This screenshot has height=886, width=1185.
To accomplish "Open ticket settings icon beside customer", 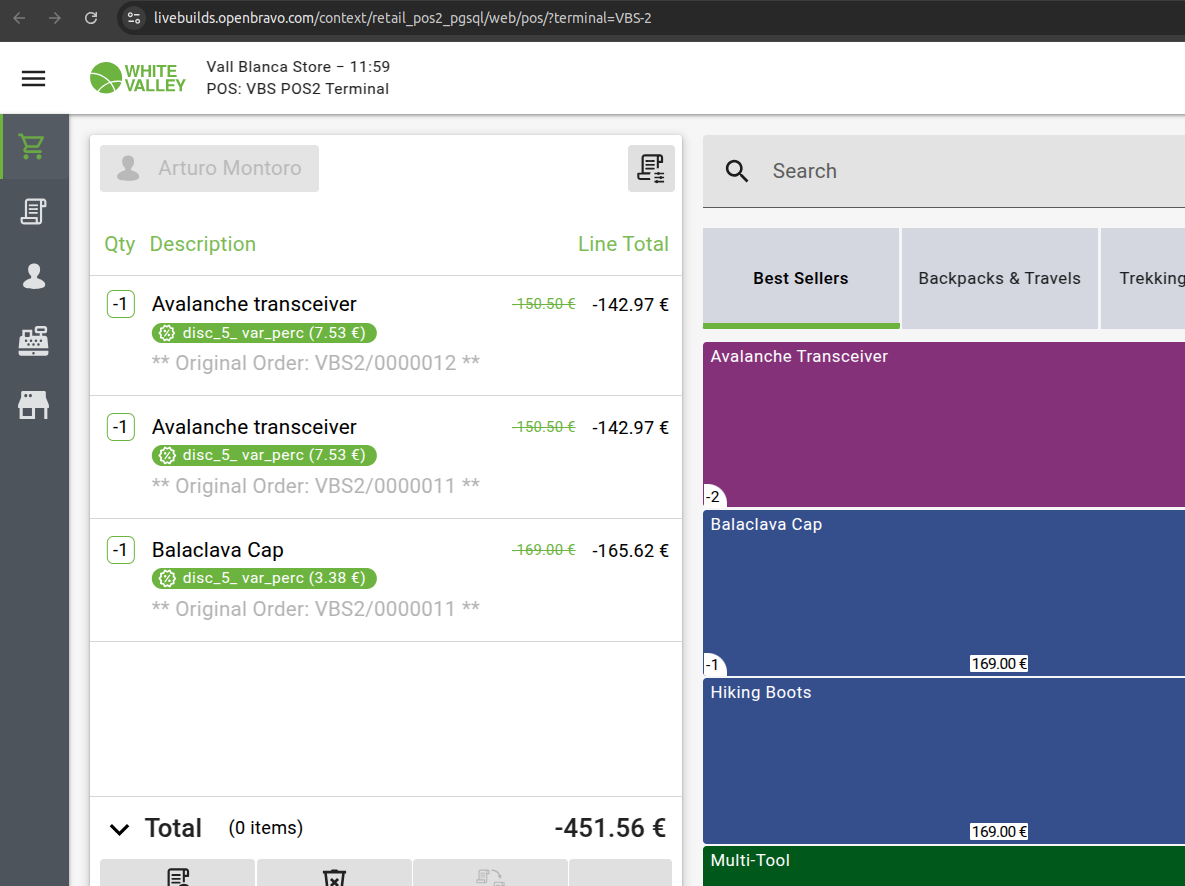I will point(651,168).
